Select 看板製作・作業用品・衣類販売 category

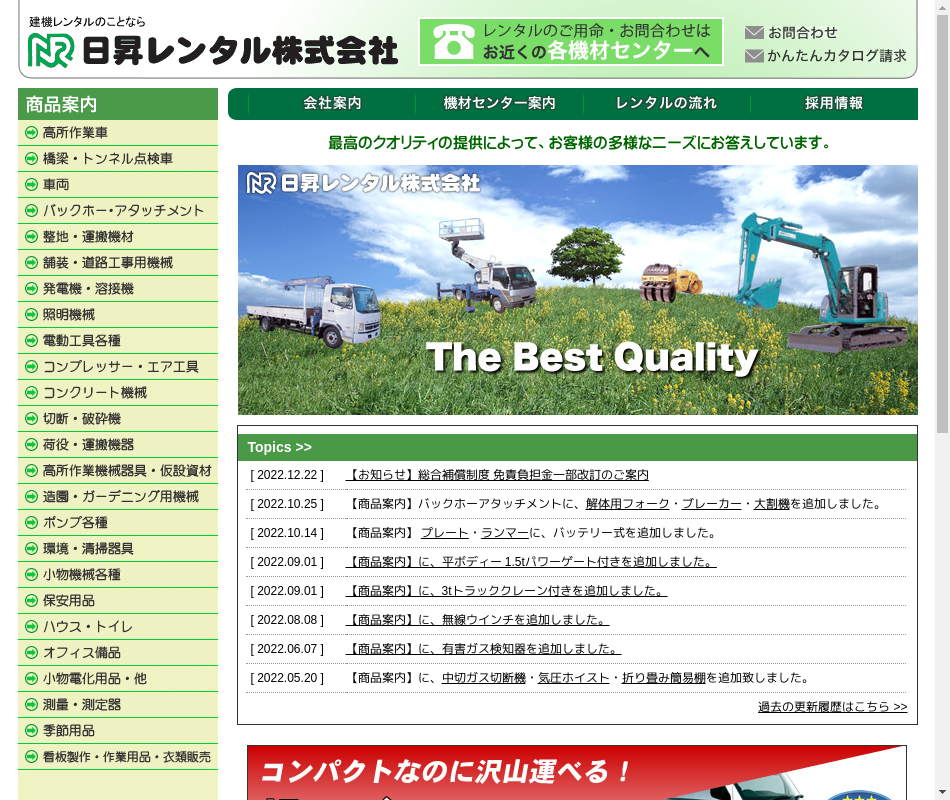tap(118, 758)
